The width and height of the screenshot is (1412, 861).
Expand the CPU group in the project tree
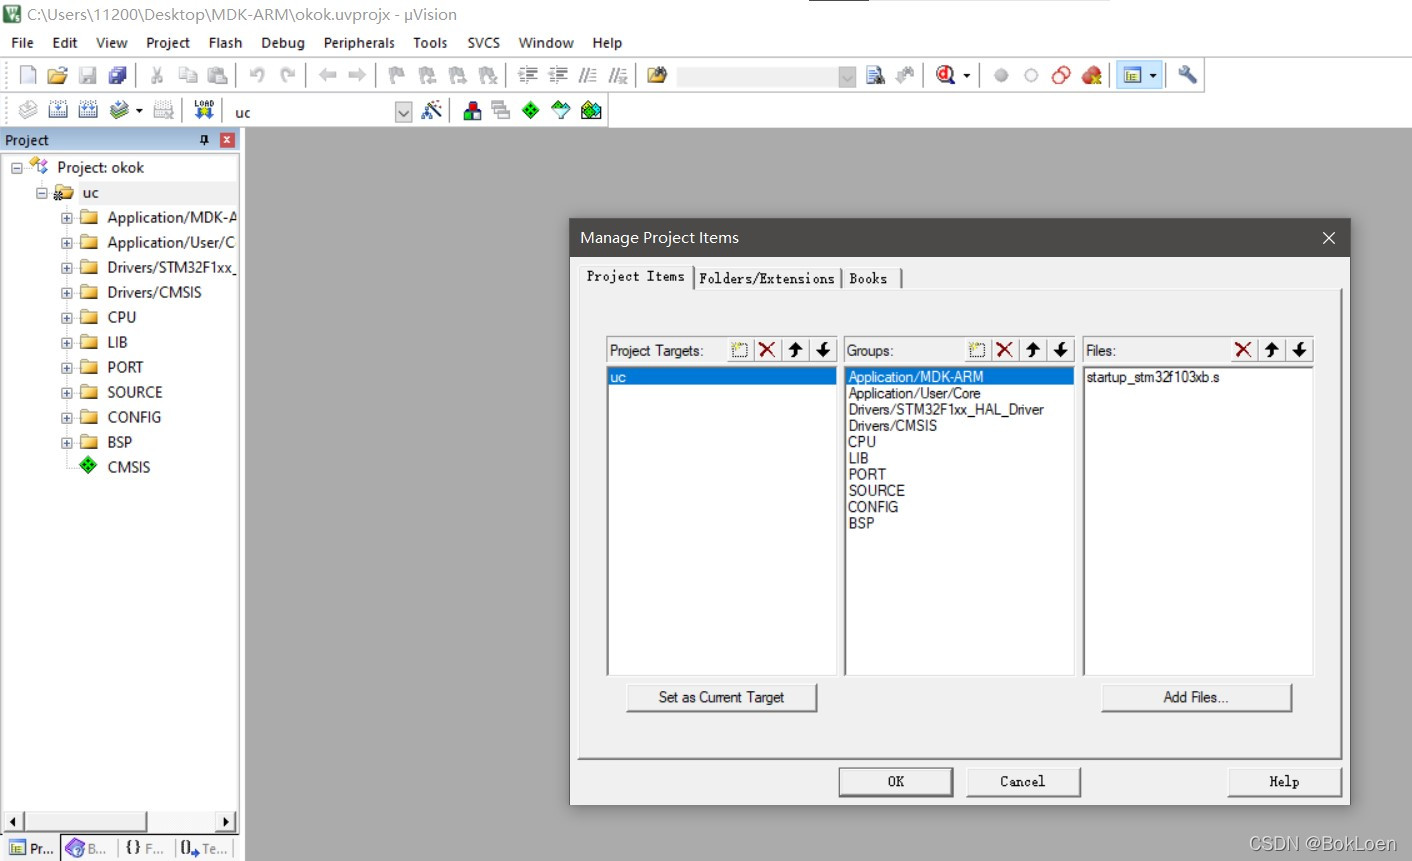coord(67,318)
